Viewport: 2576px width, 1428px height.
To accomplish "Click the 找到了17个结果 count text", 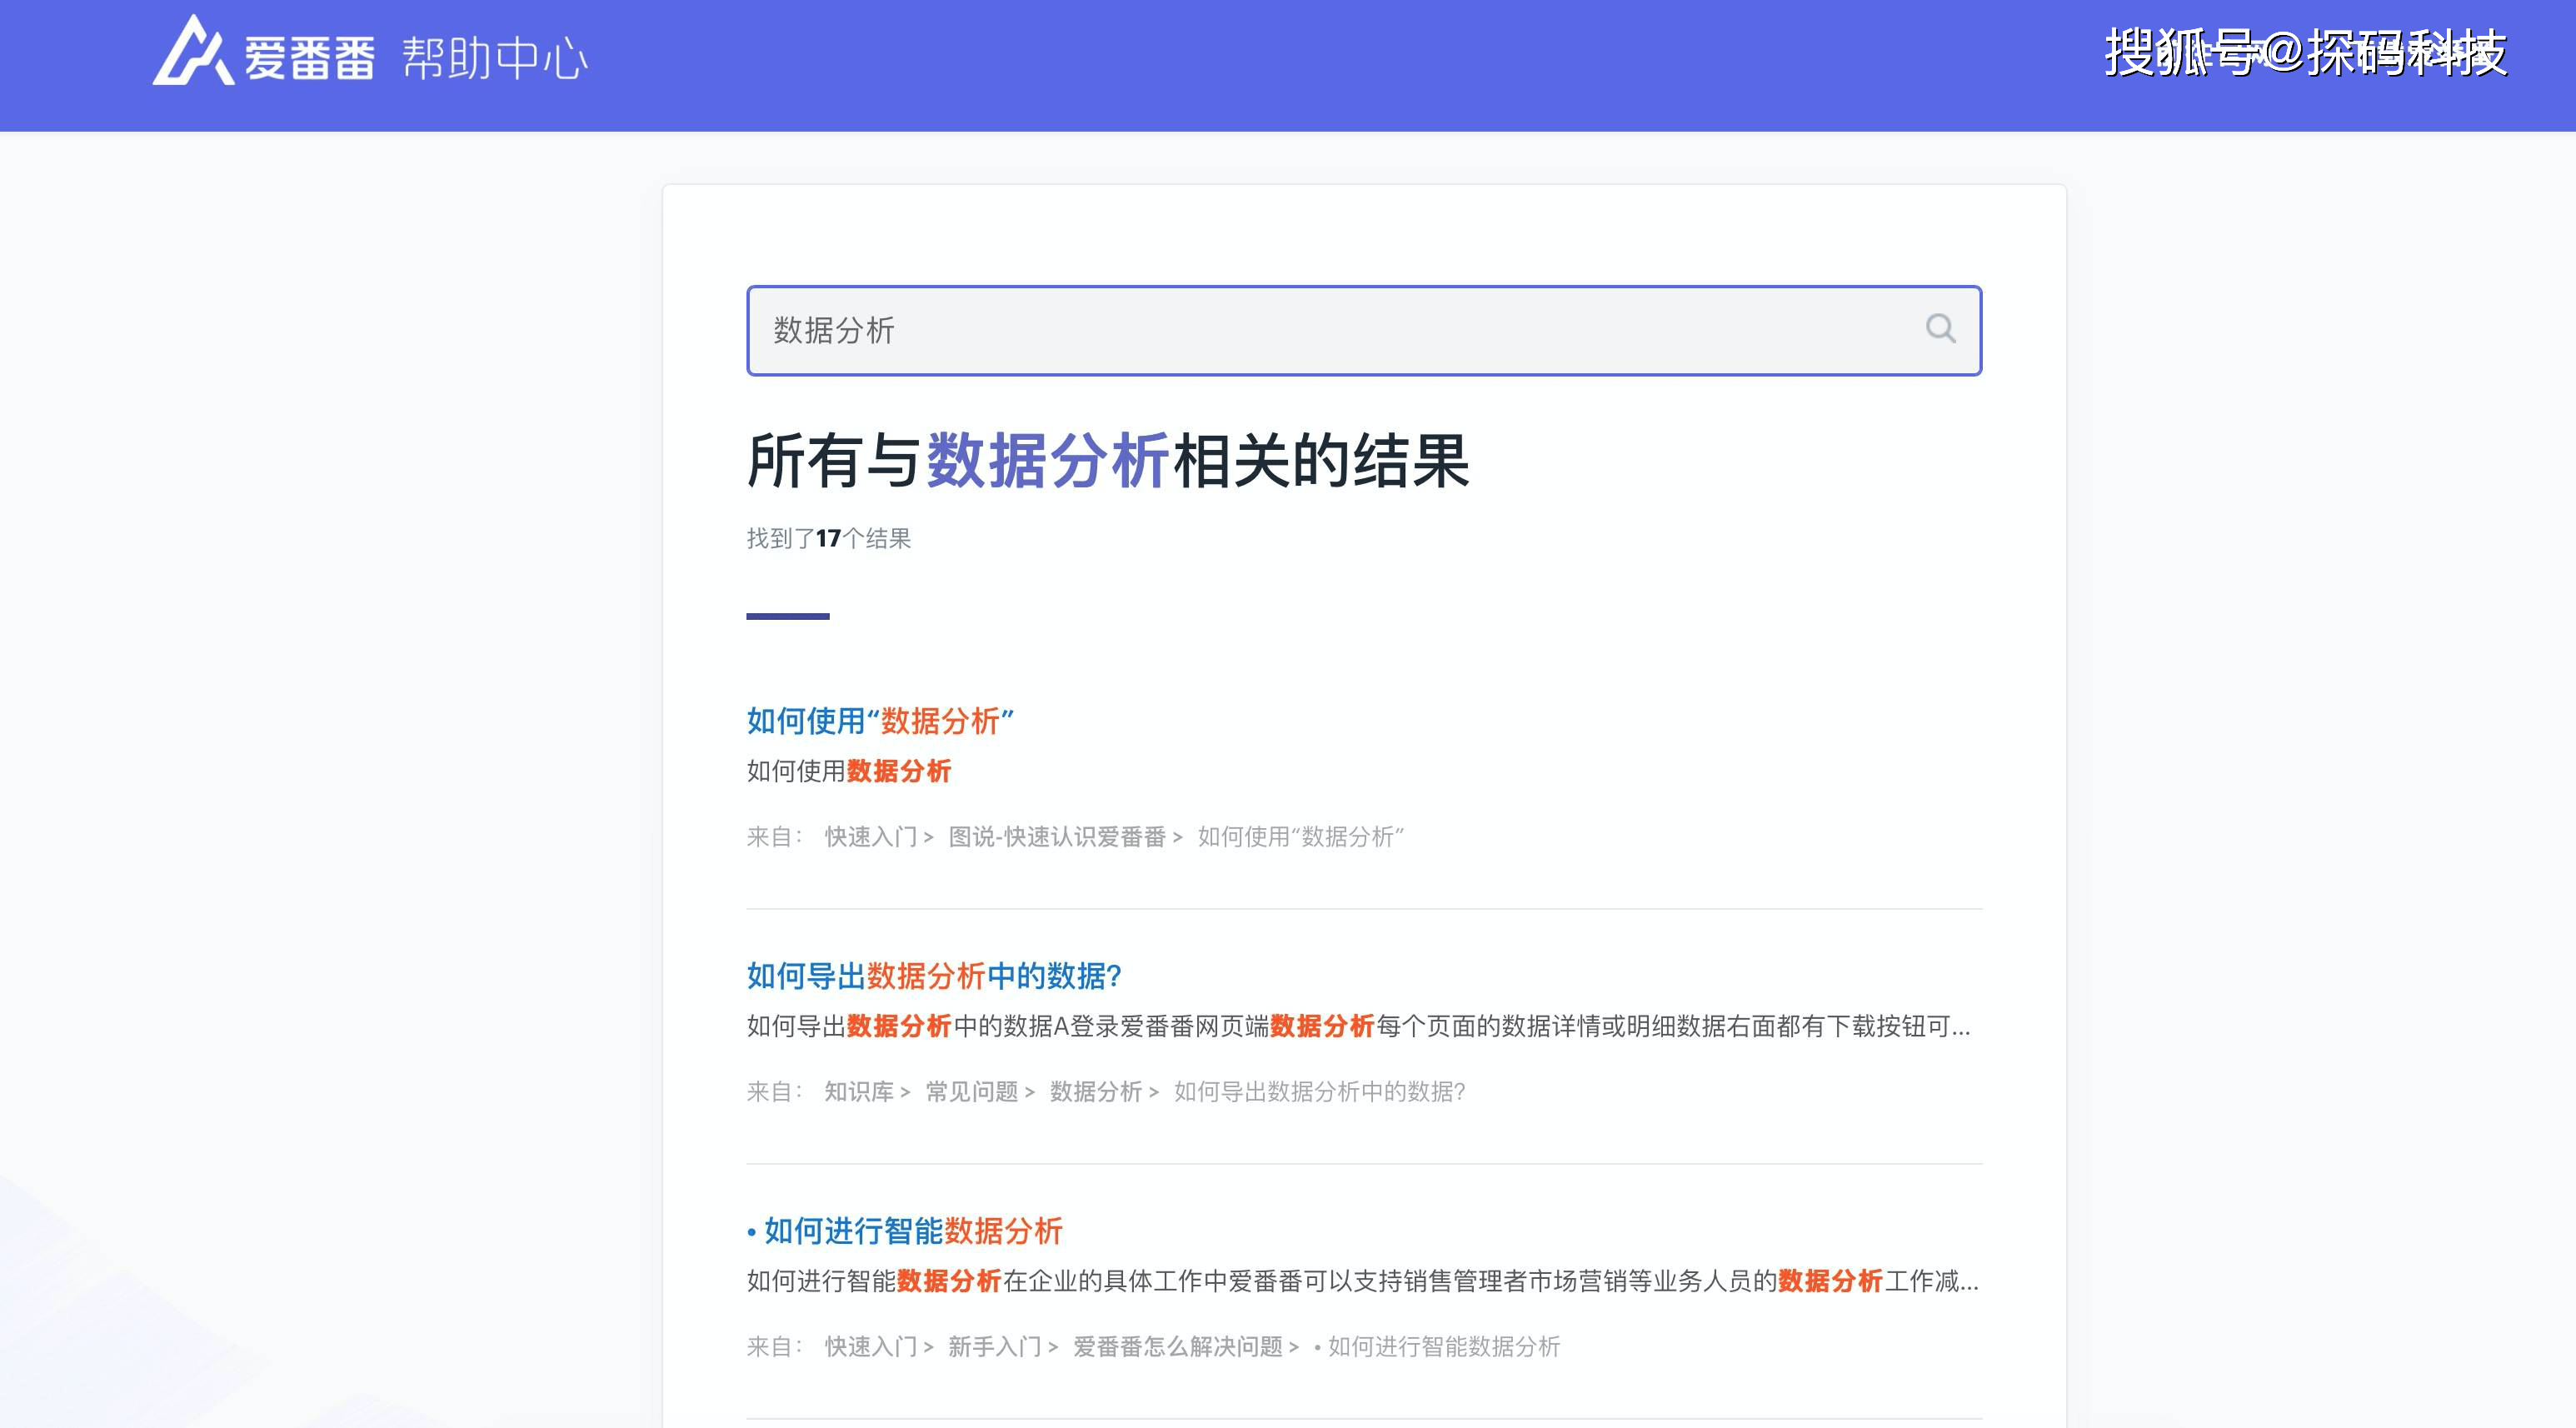I will pyautogui.click(x=829, y=539).
